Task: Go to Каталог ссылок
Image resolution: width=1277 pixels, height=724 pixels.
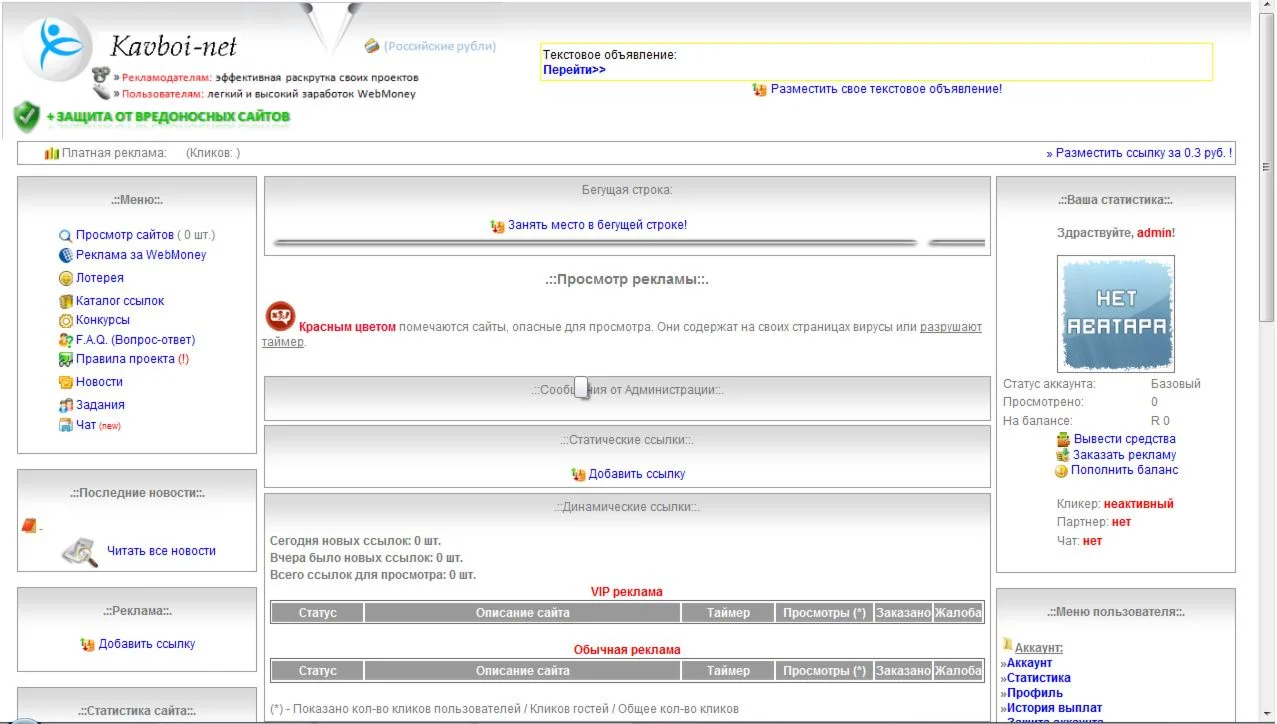Action: pos(120,301)
